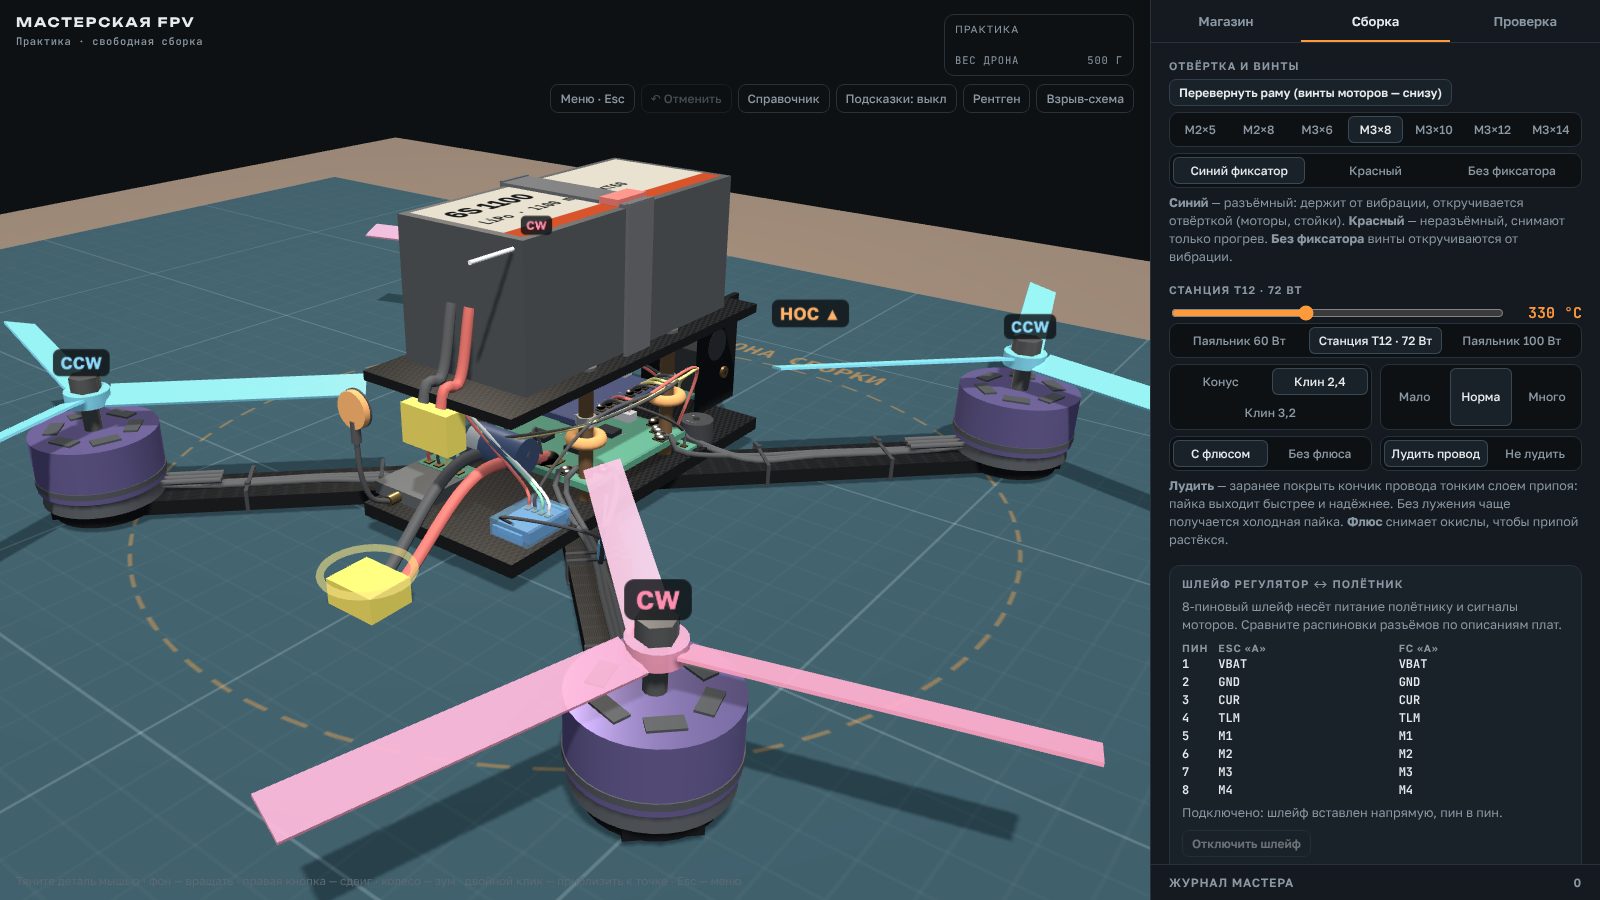Click the CCW label on left motor
Viewport: 1600px width, 900px height.
(x=81, y=363)
